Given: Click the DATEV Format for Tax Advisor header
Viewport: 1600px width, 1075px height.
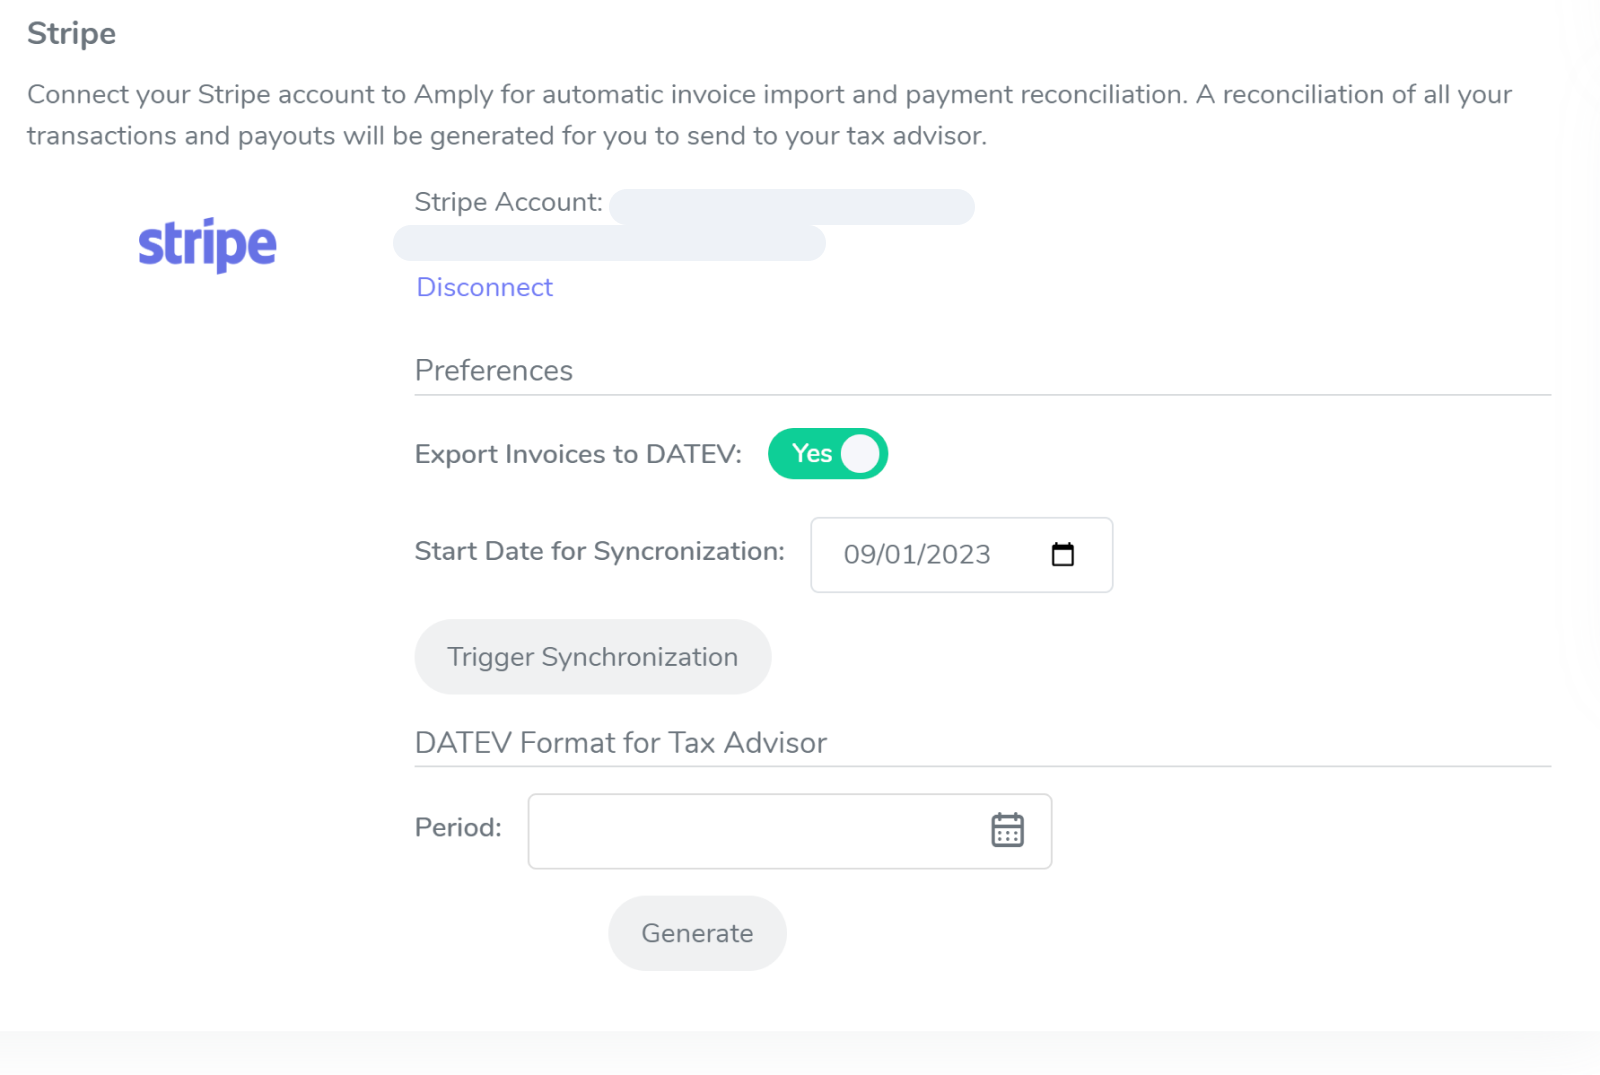Looking at the screenshot, I should click(620, 742).
